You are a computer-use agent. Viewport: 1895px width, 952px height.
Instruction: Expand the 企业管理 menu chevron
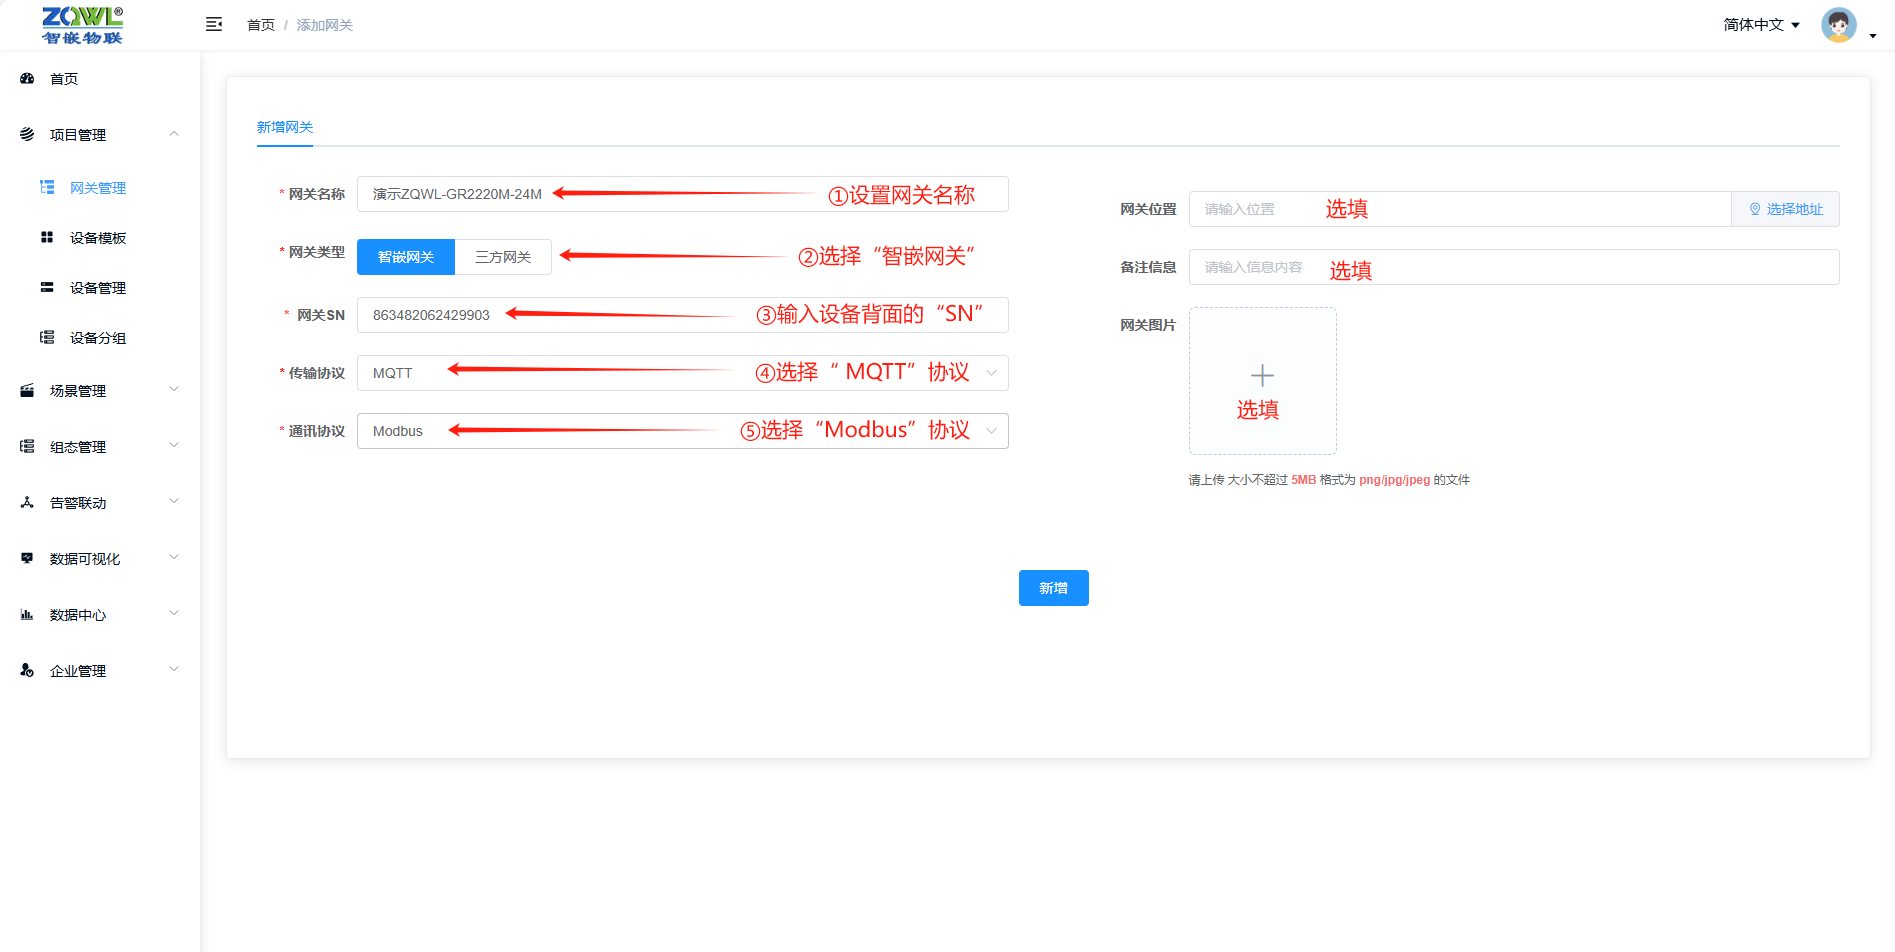pos(174,669)
